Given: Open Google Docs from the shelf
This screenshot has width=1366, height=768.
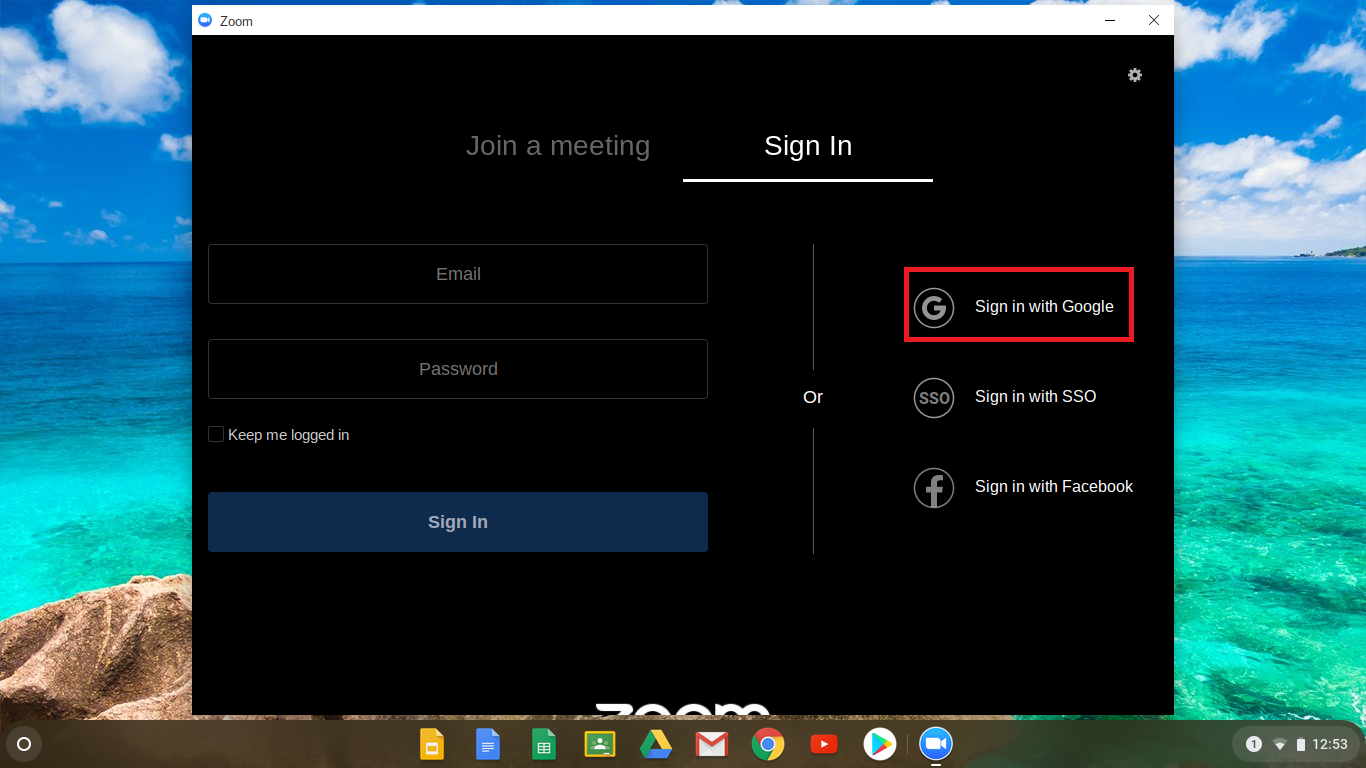Looking at the screenshot, I should tap(488, 744).
